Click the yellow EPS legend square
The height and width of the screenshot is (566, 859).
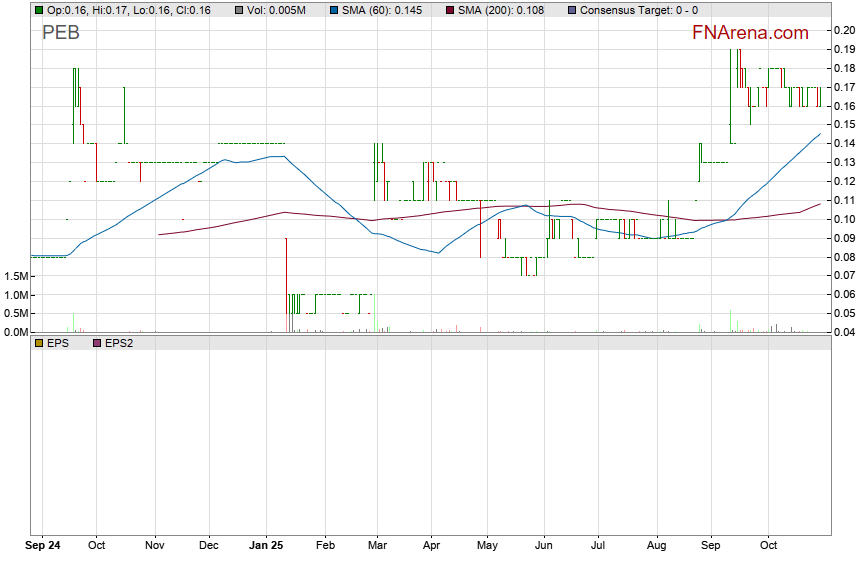point(38,343)
